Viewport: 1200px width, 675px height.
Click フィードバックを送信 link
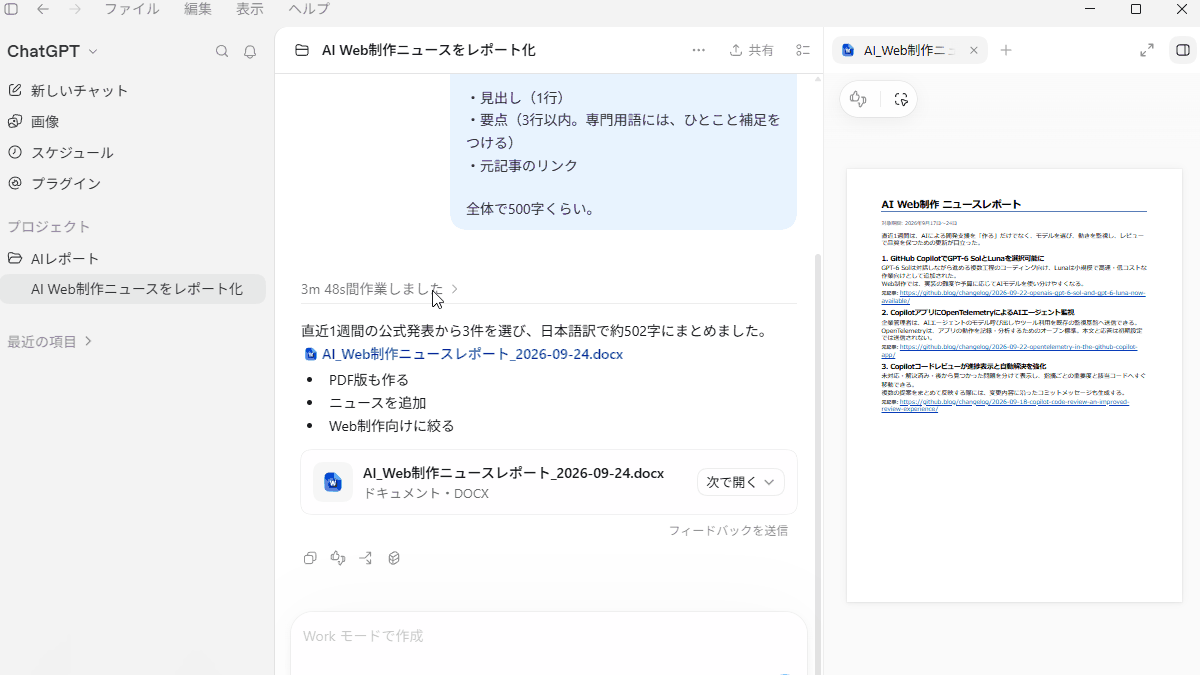tap(728, 530)
